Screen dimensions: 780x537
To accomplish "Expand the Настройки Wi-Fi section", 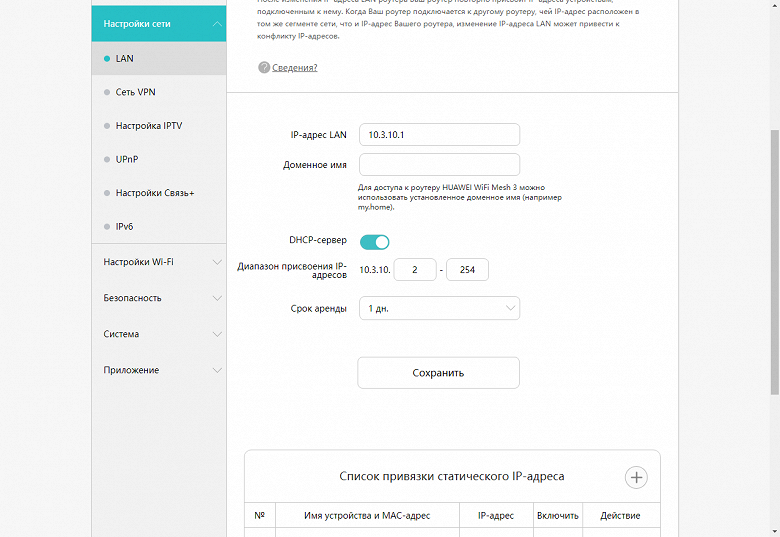I will click(x=158, y=262).
